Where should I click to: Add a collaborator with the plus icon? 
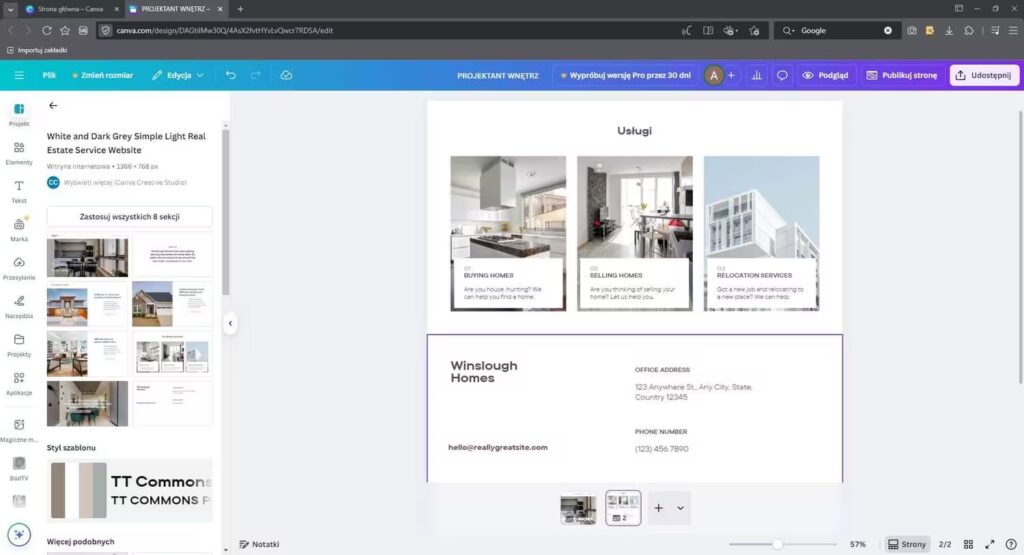[x=731, y=75]
